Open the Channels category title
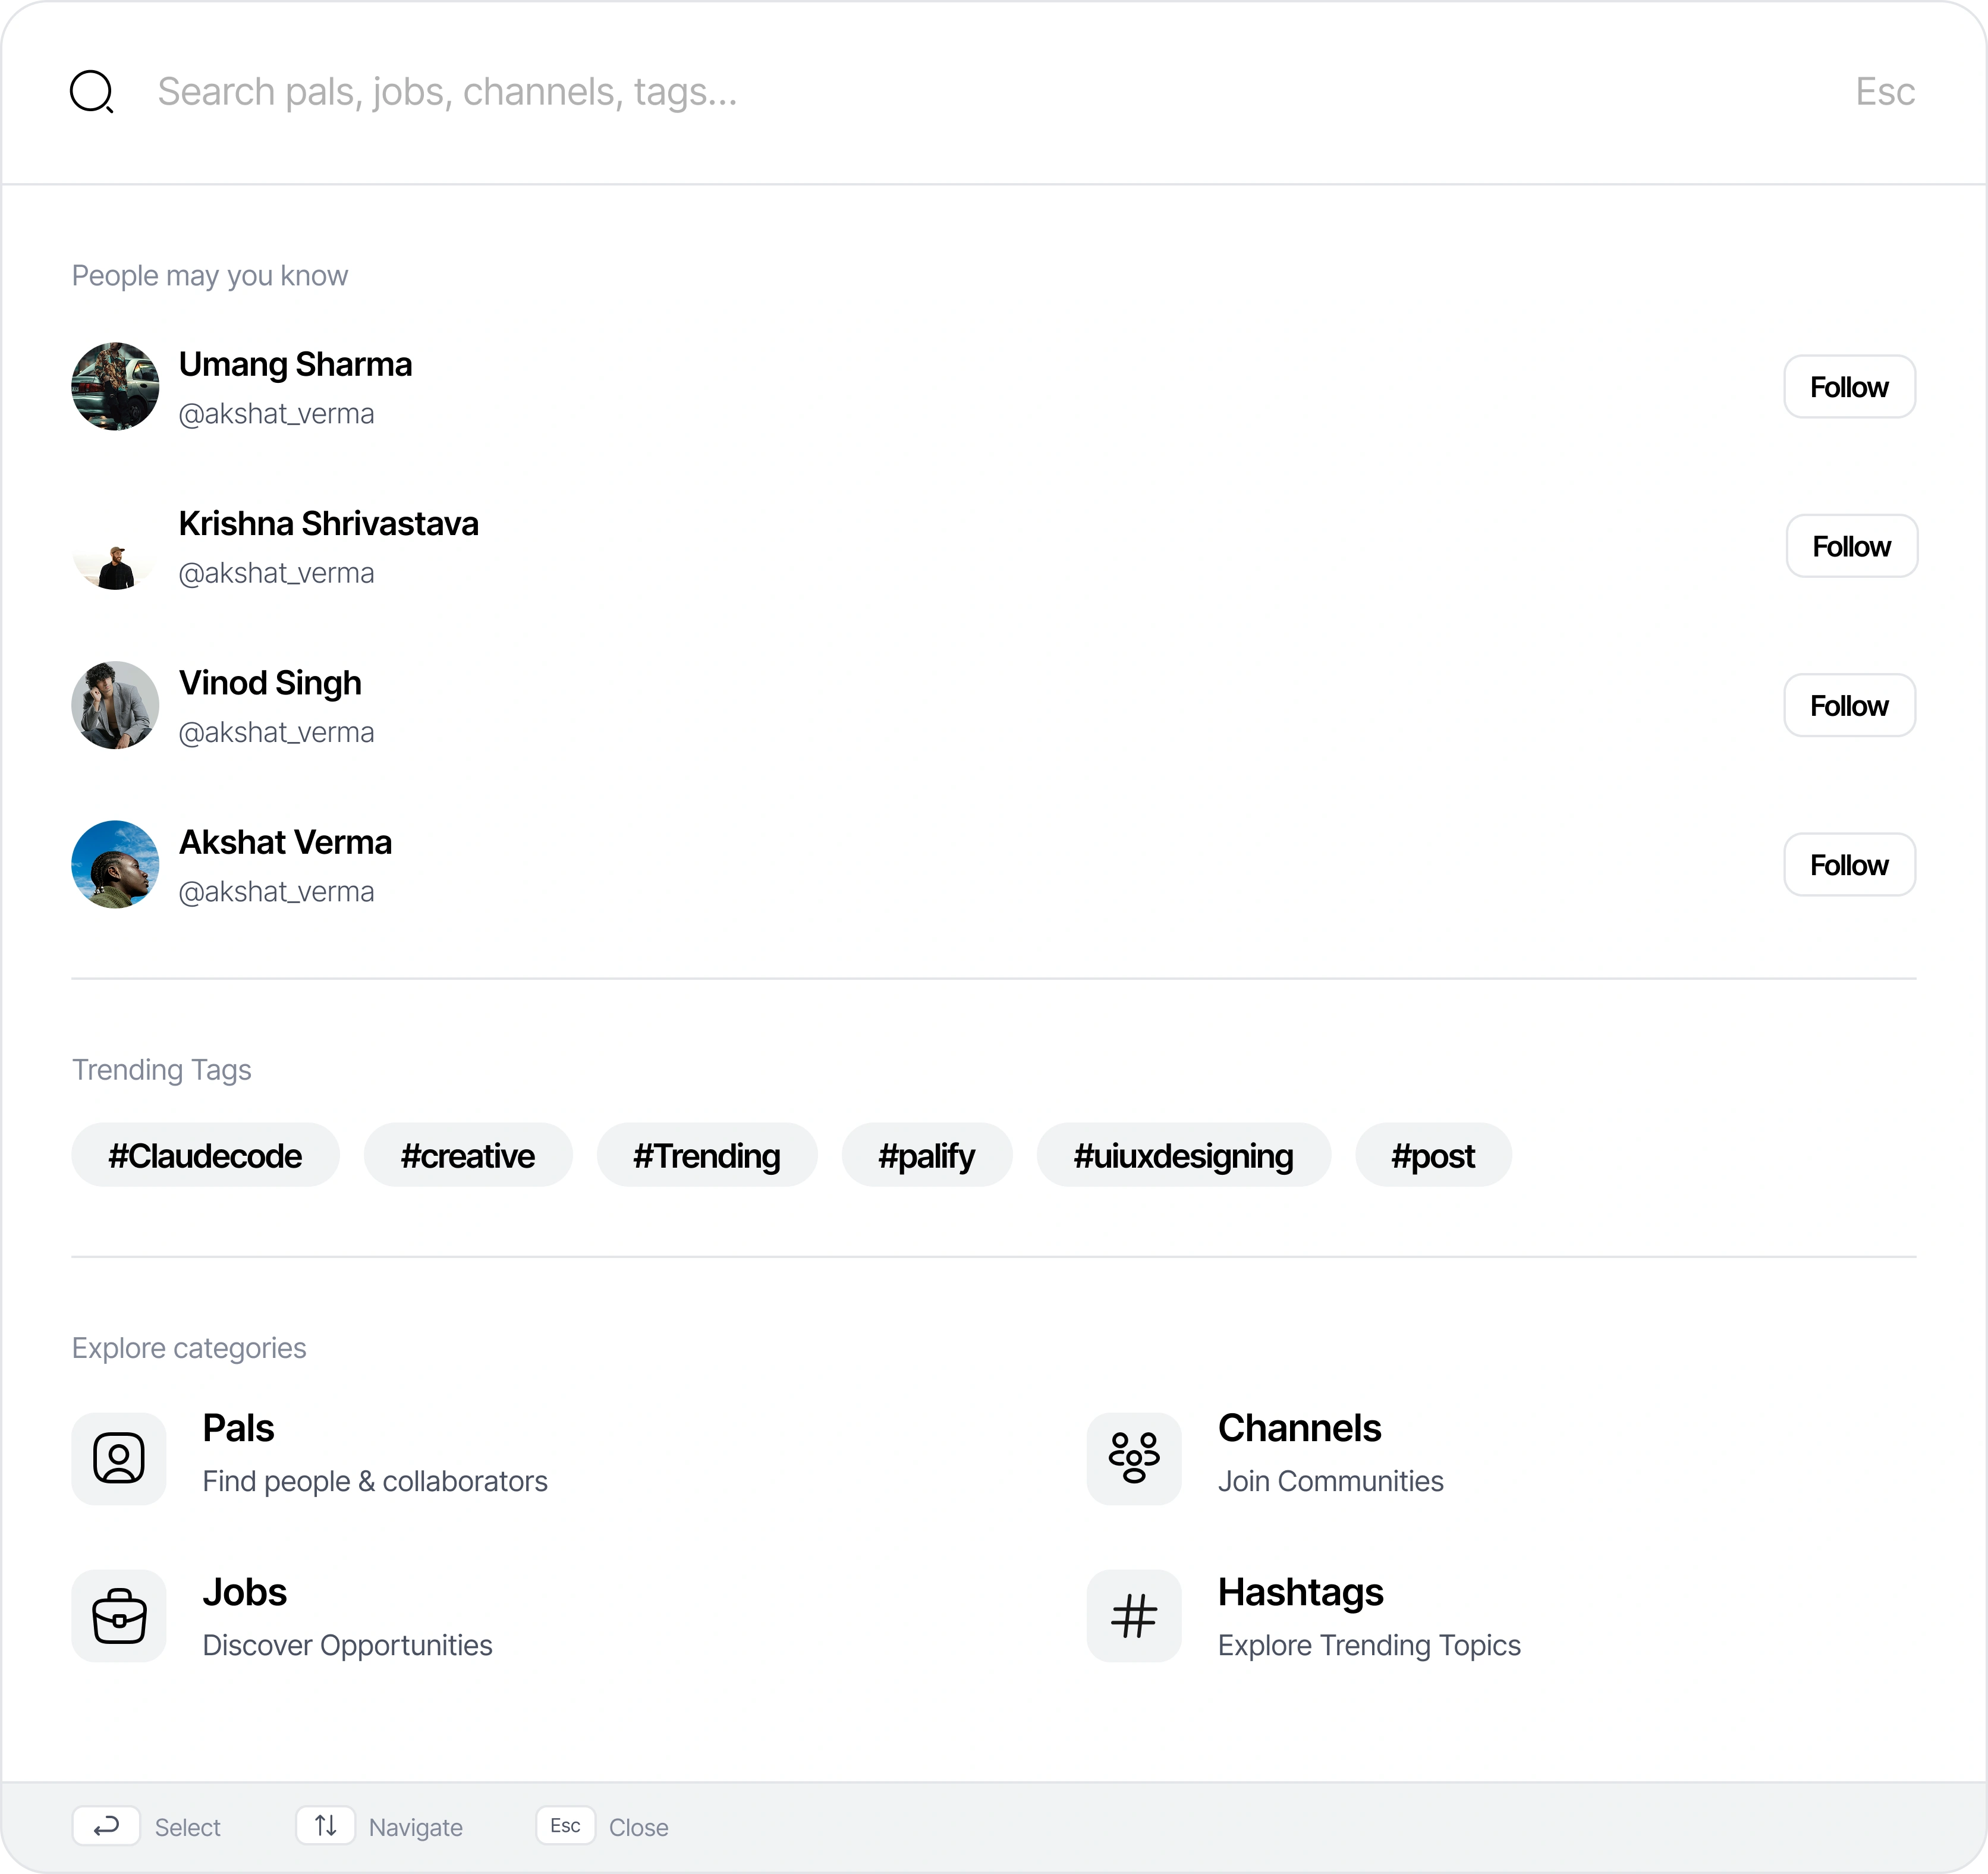 (1299, 1428)
